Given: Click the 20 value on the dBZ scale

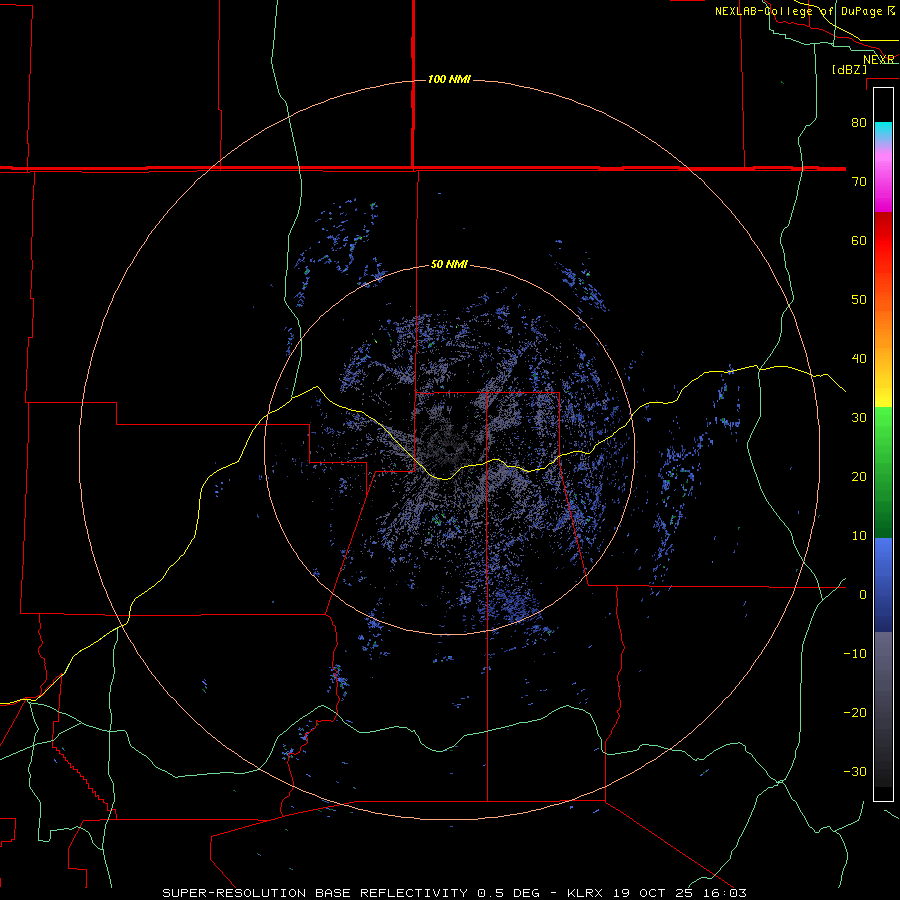Looking at the screenshot, I should [x=859, y=476].
